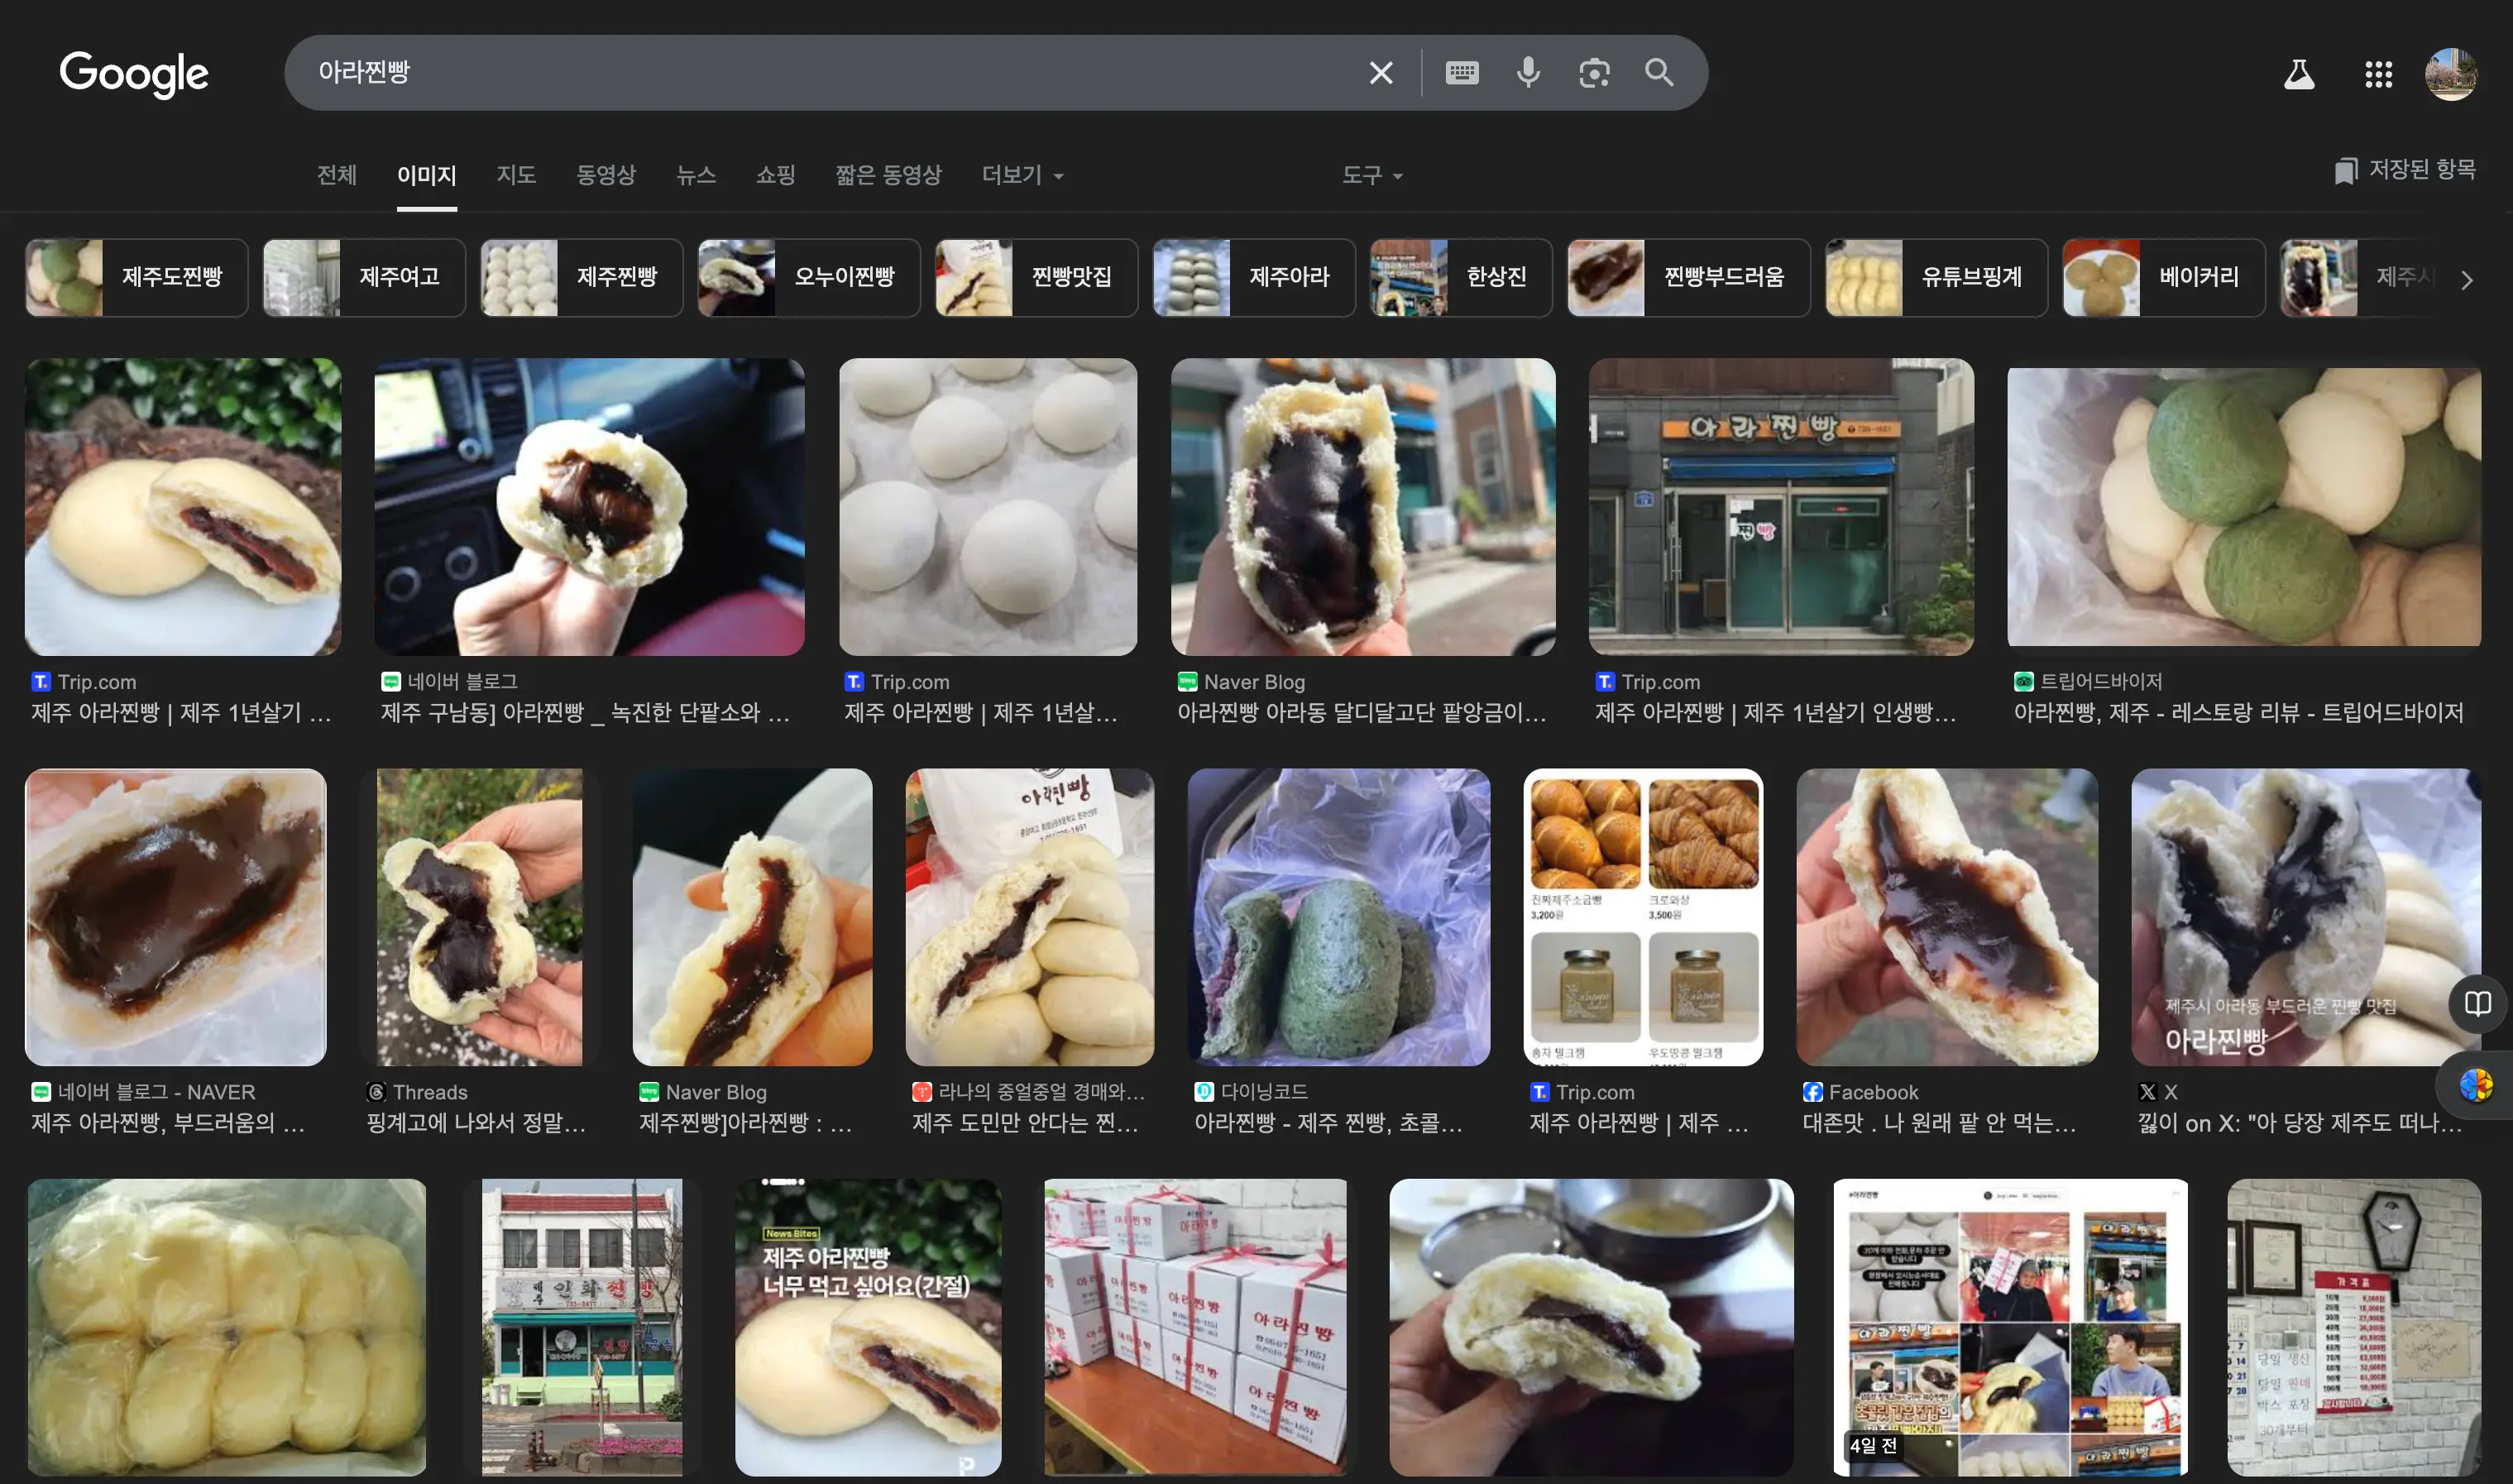Open Search Labs flask icon

[x=2298, y=74]
